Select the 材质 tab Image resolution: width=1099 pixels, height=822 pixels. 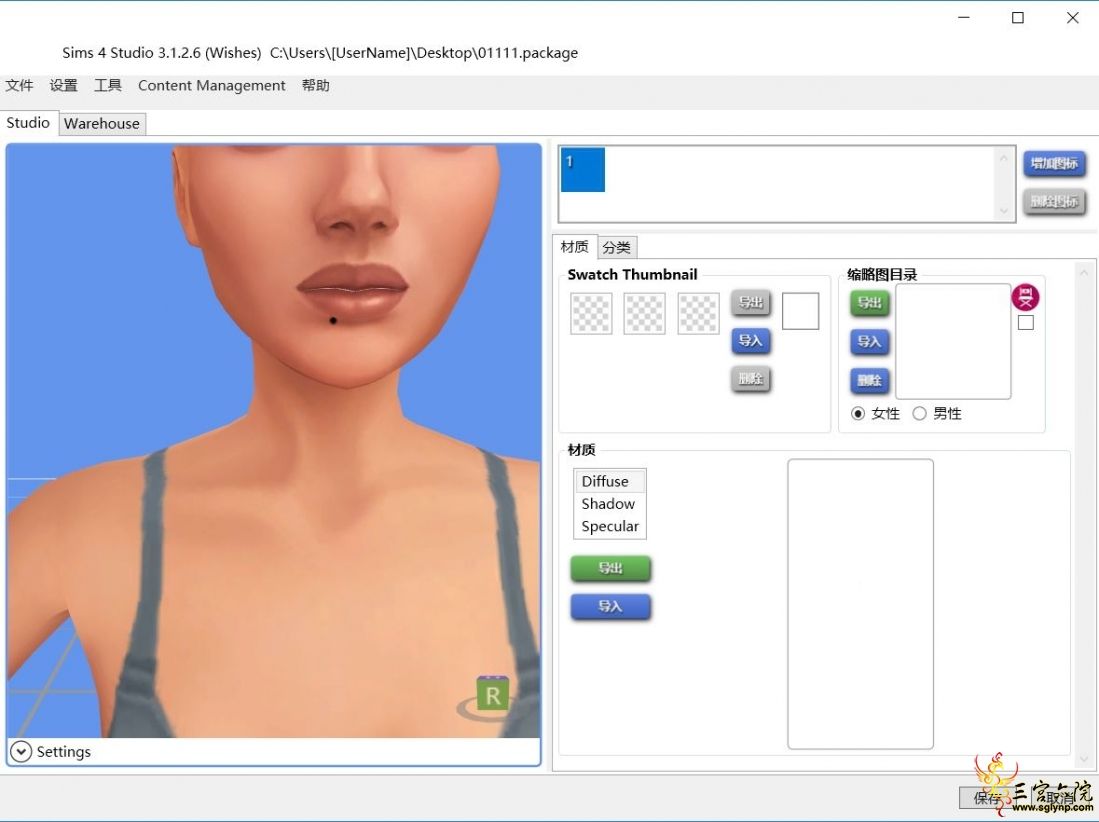[575, 247]
